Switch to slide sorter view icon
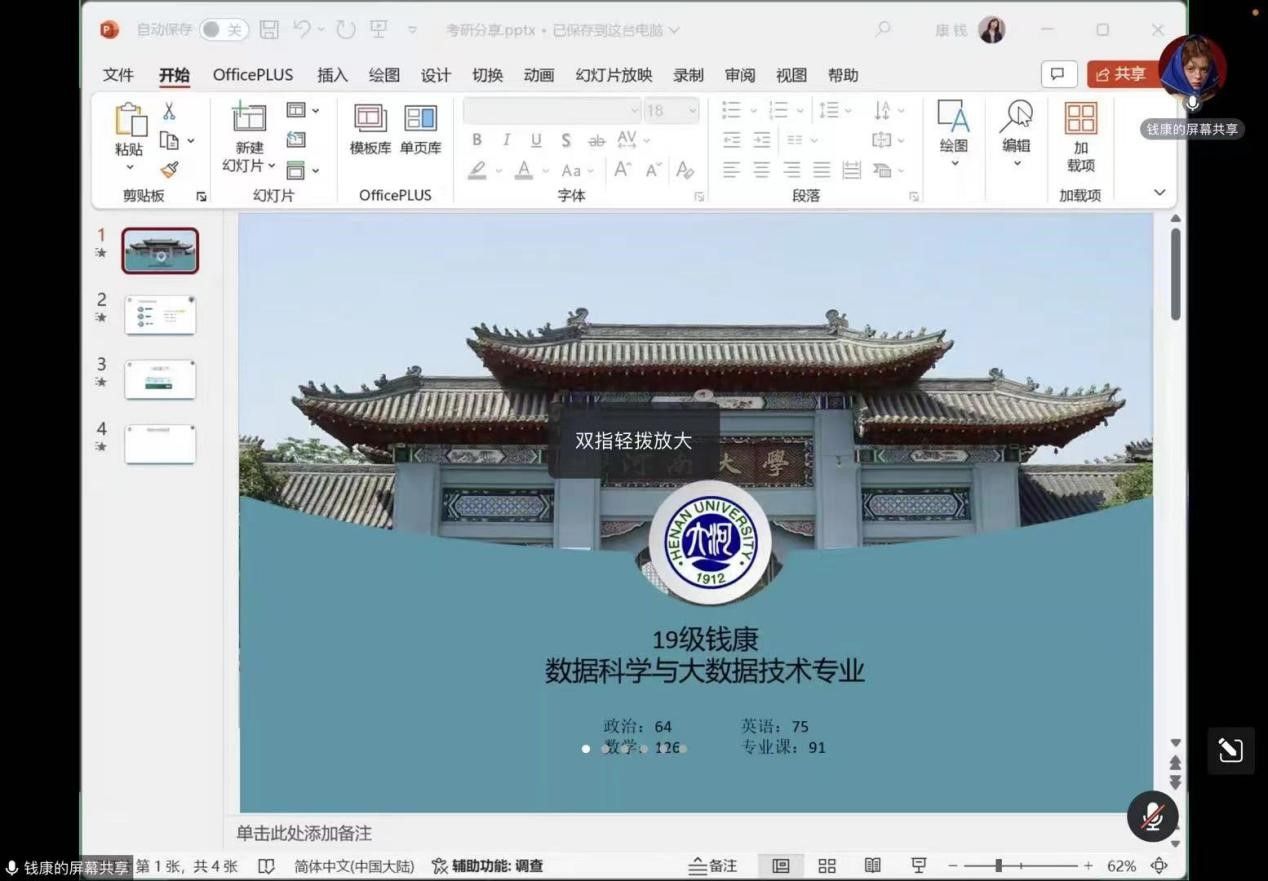 pos(827,866)
